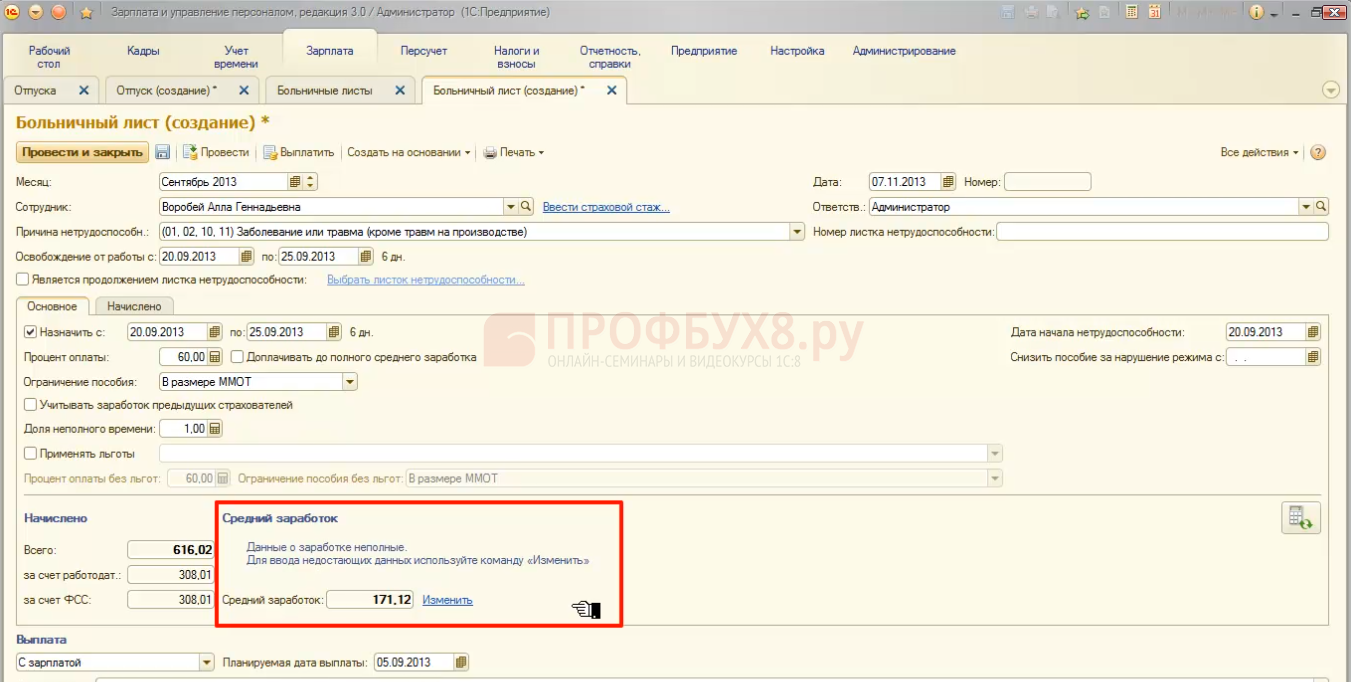1351x682 pixels.
Task: Open calculator for Доля неполного времени field
Action: tap(215, 429)
